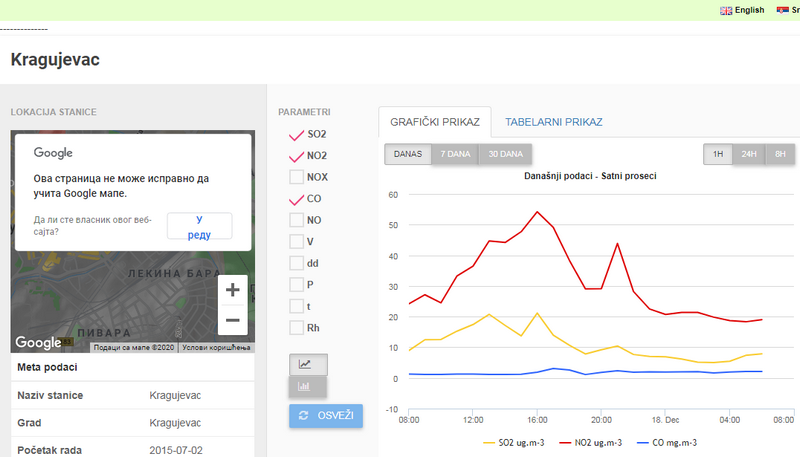The height and width of the screenshot is (457, 800).
Task: Tick the Rh parameter checkbox
Action: [x=296, y=327]
